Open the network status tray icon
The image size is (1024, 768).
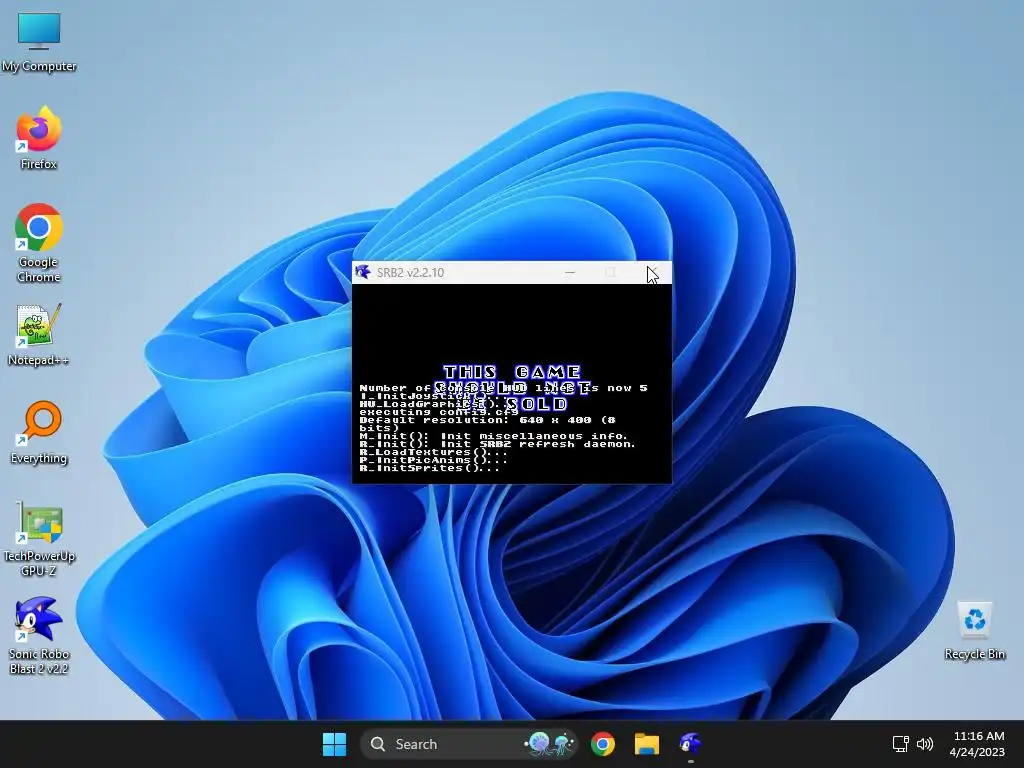click(x=901, y=744)
